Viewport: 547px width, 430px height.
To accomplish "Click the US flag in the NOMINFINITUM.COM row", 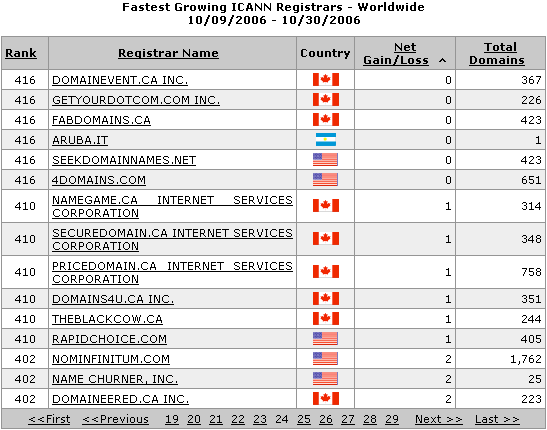I will click(x=325, y=359).
